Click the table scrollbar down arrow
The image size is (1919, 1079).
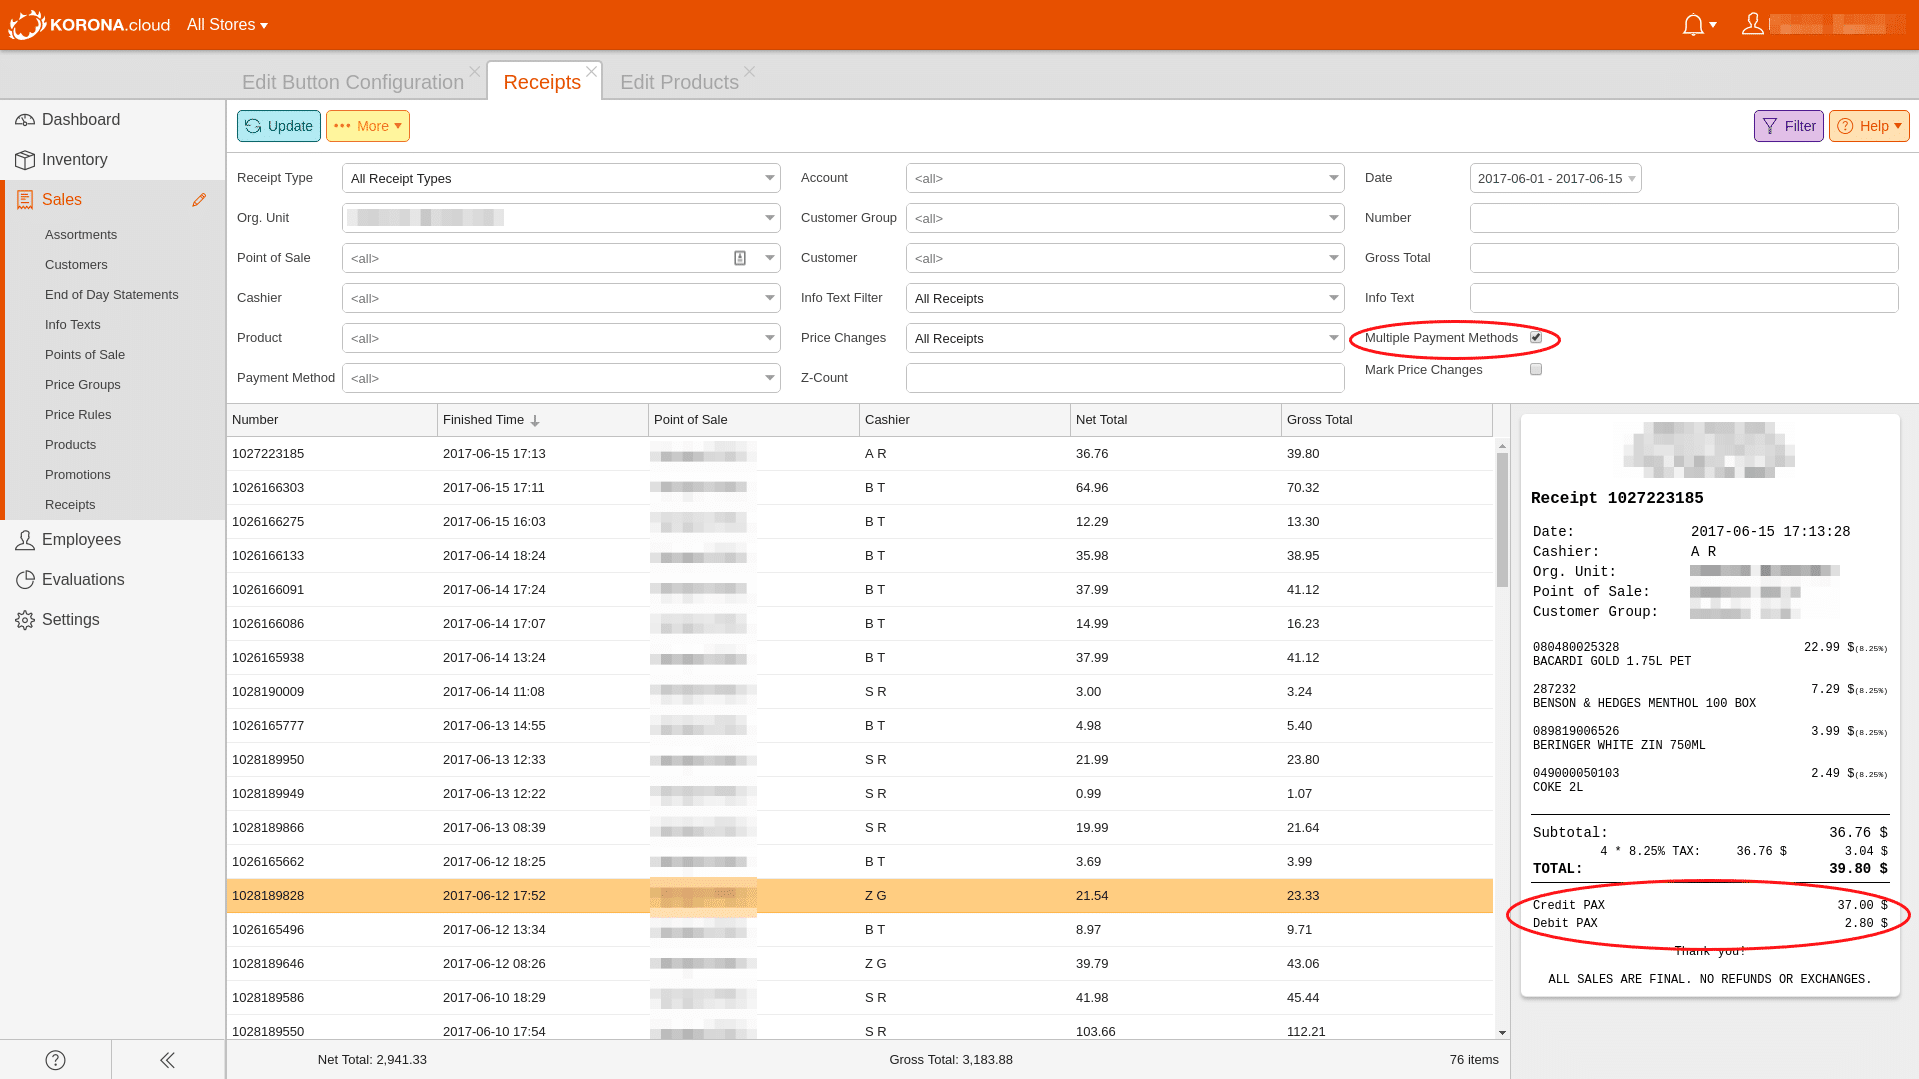(x=1502, y=1032)
